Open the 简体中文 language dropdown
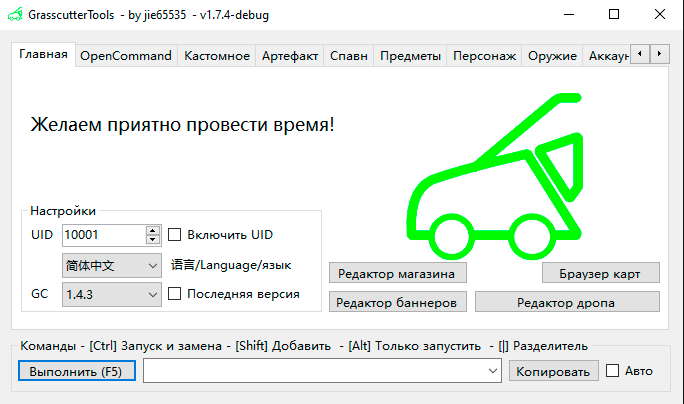Viewport: 684px width, 404px height. click(111, 265)
